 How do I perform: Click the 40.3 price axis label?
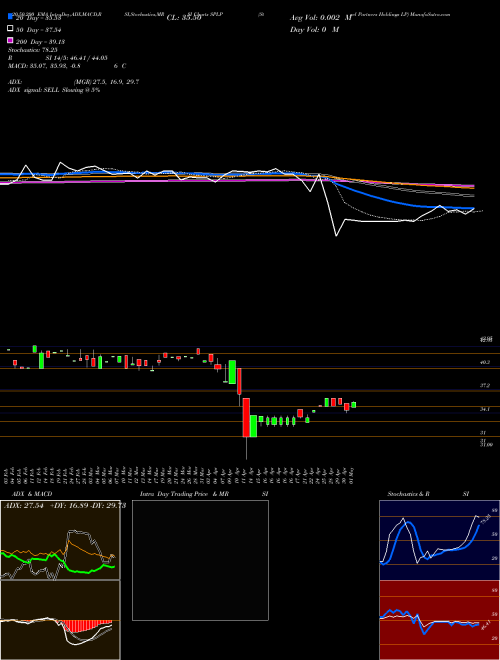coord(485,362)
